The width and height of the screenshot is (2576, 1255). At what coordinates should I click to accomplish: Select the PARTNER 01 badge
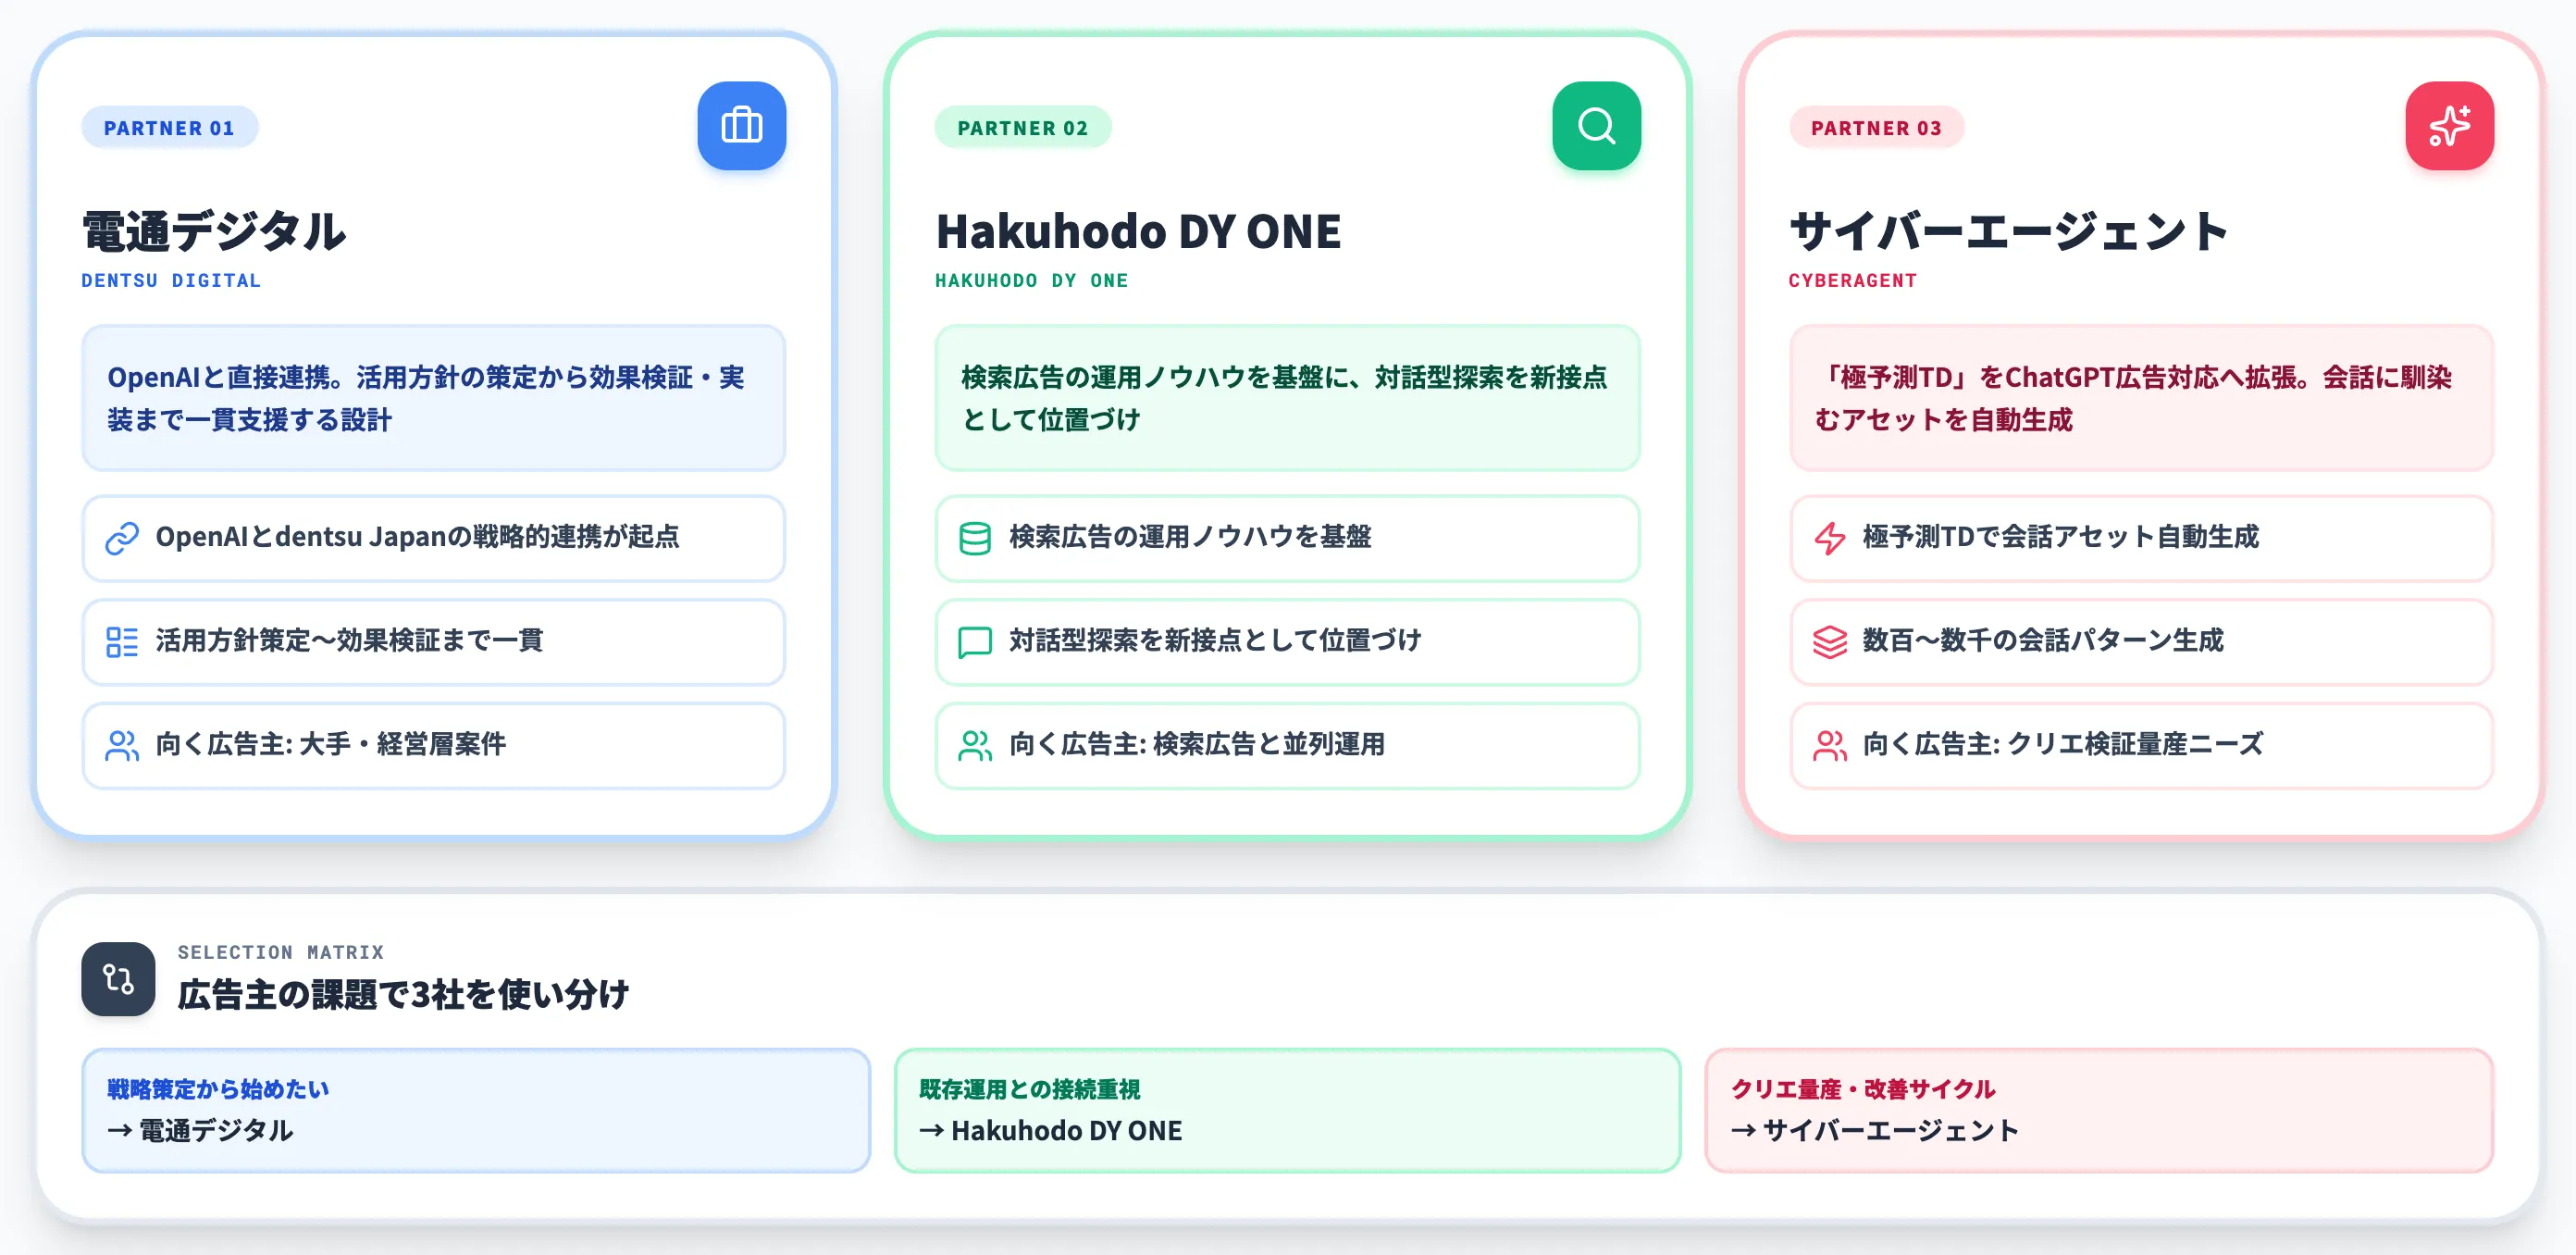coord(169,128)
